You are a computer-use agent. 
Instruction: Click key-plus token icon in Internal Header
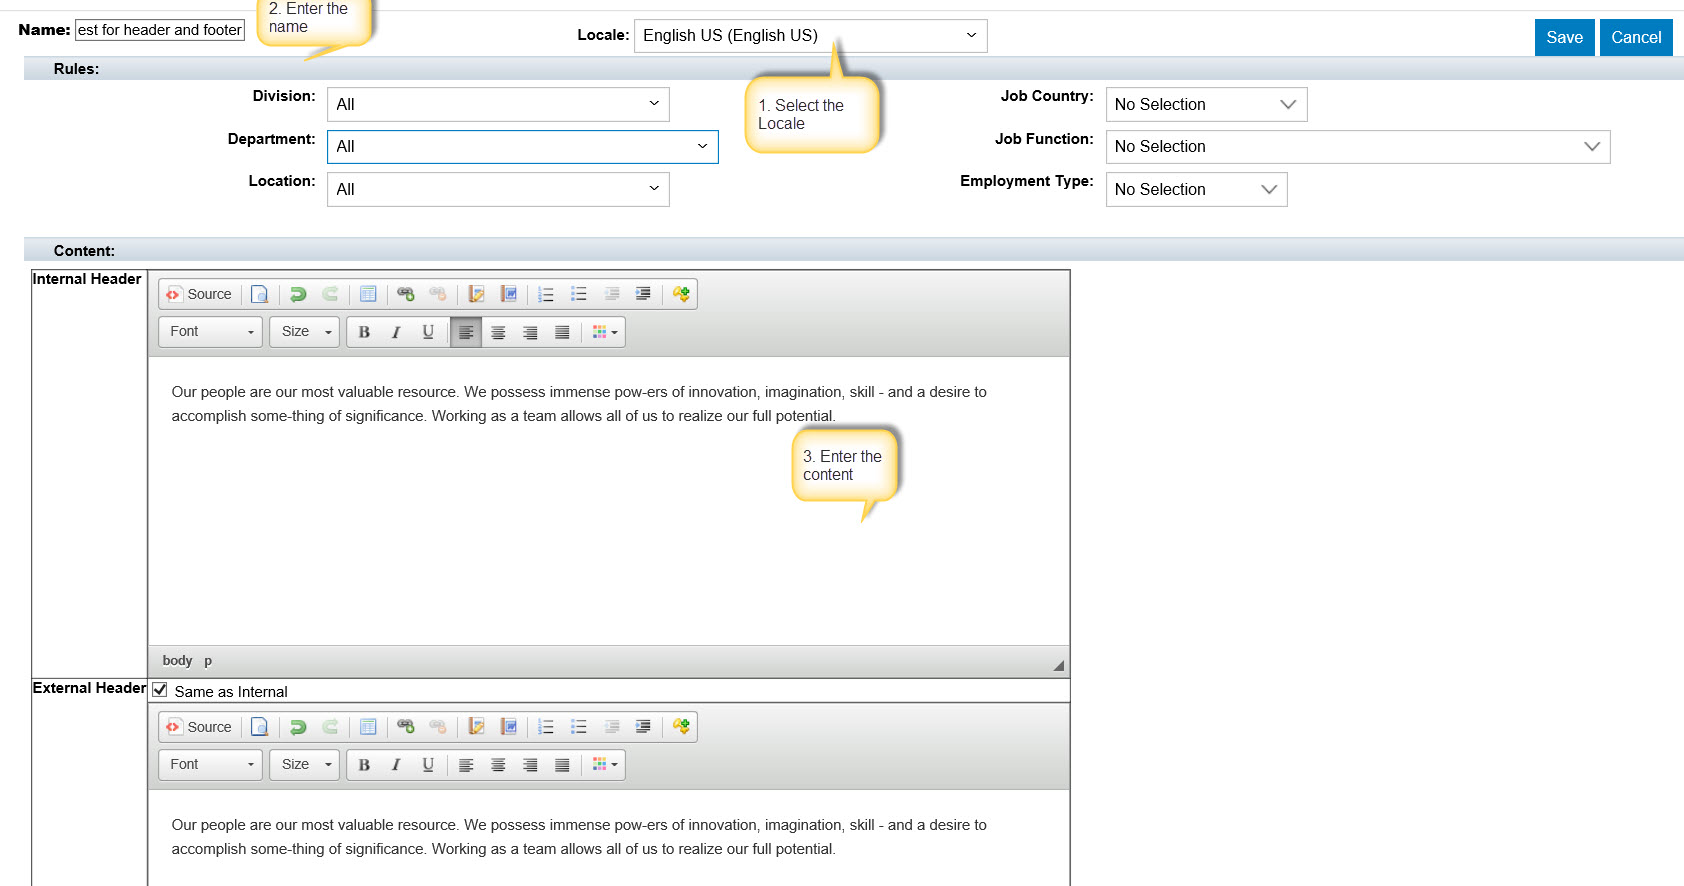click(x=681, y=294)
